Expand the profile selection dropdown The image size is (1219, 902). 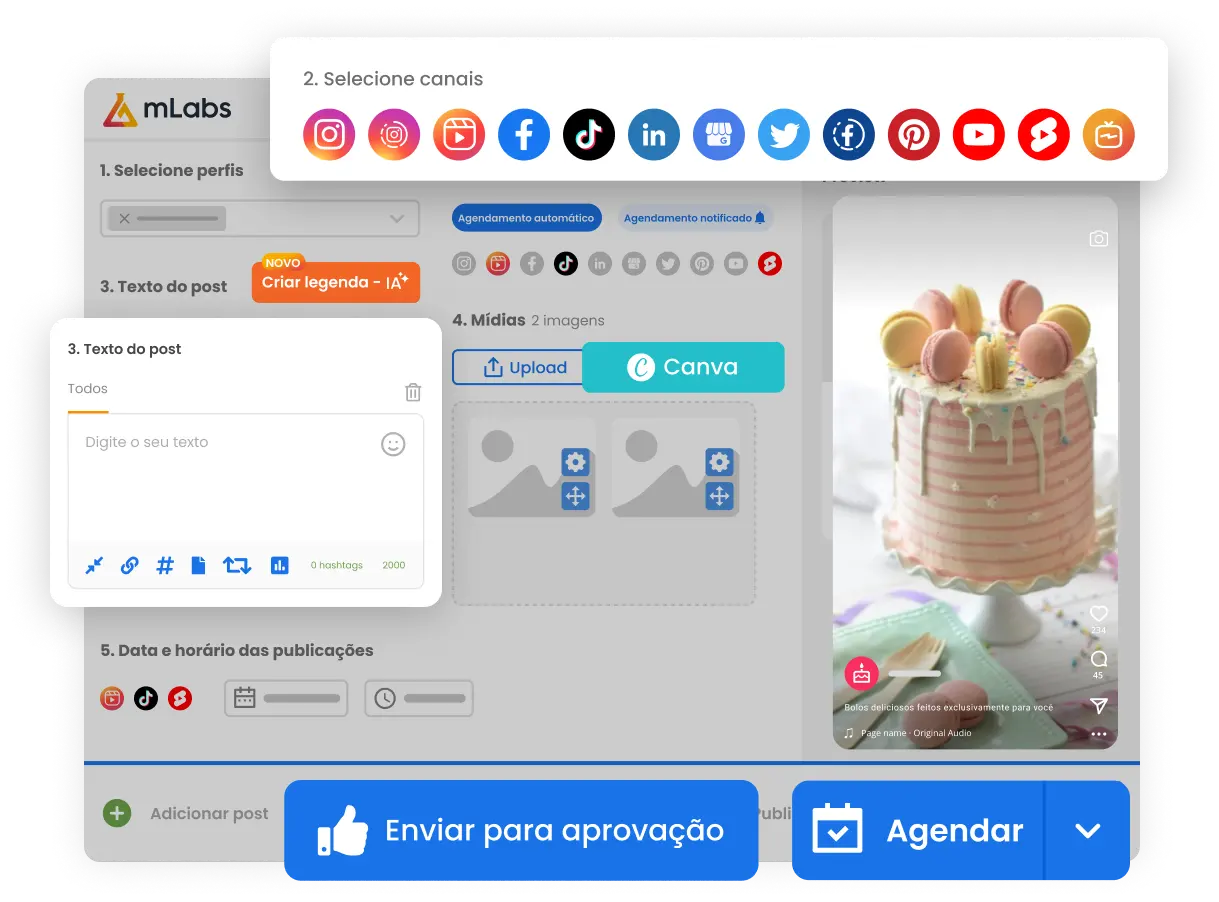[x=397, y=218]
